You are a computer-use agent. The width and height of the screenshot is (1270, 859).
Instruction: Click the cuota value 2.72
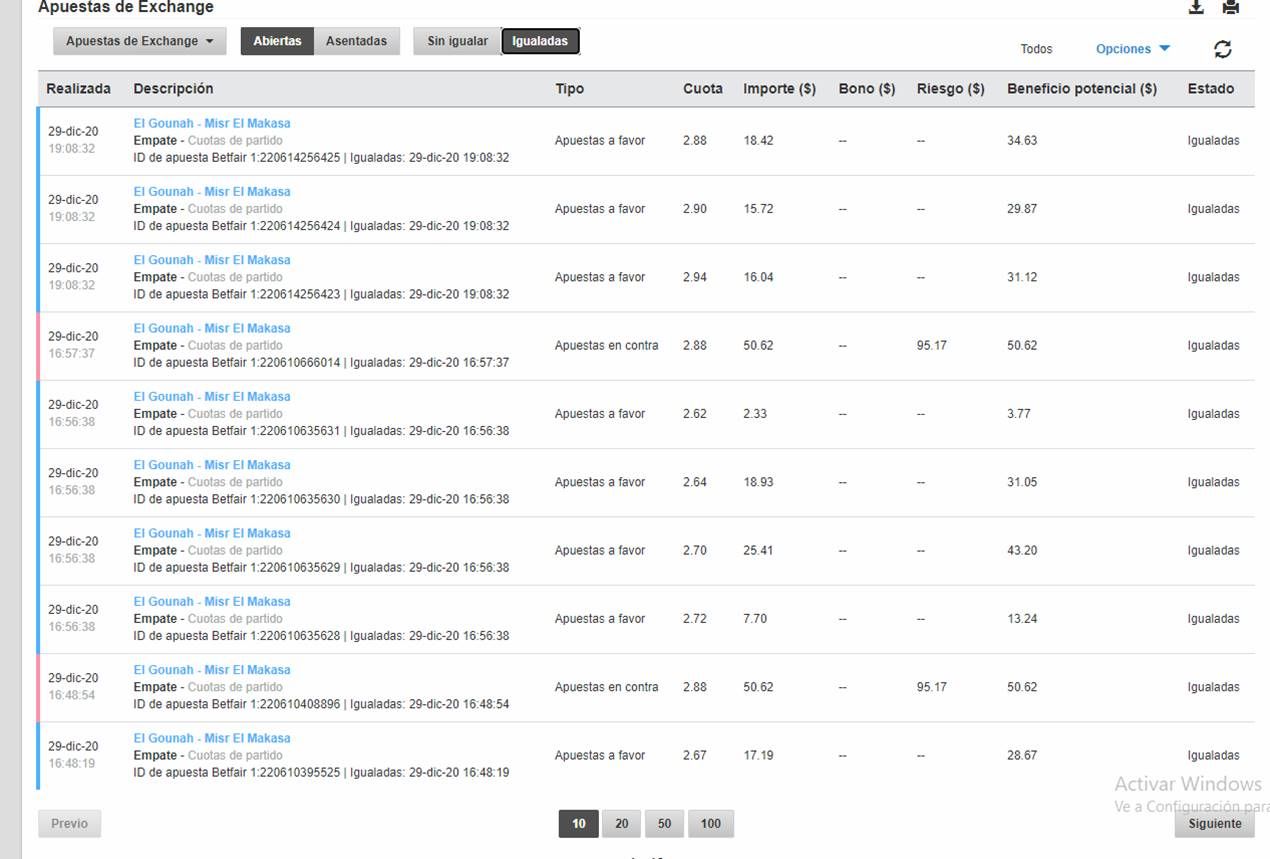695,619
